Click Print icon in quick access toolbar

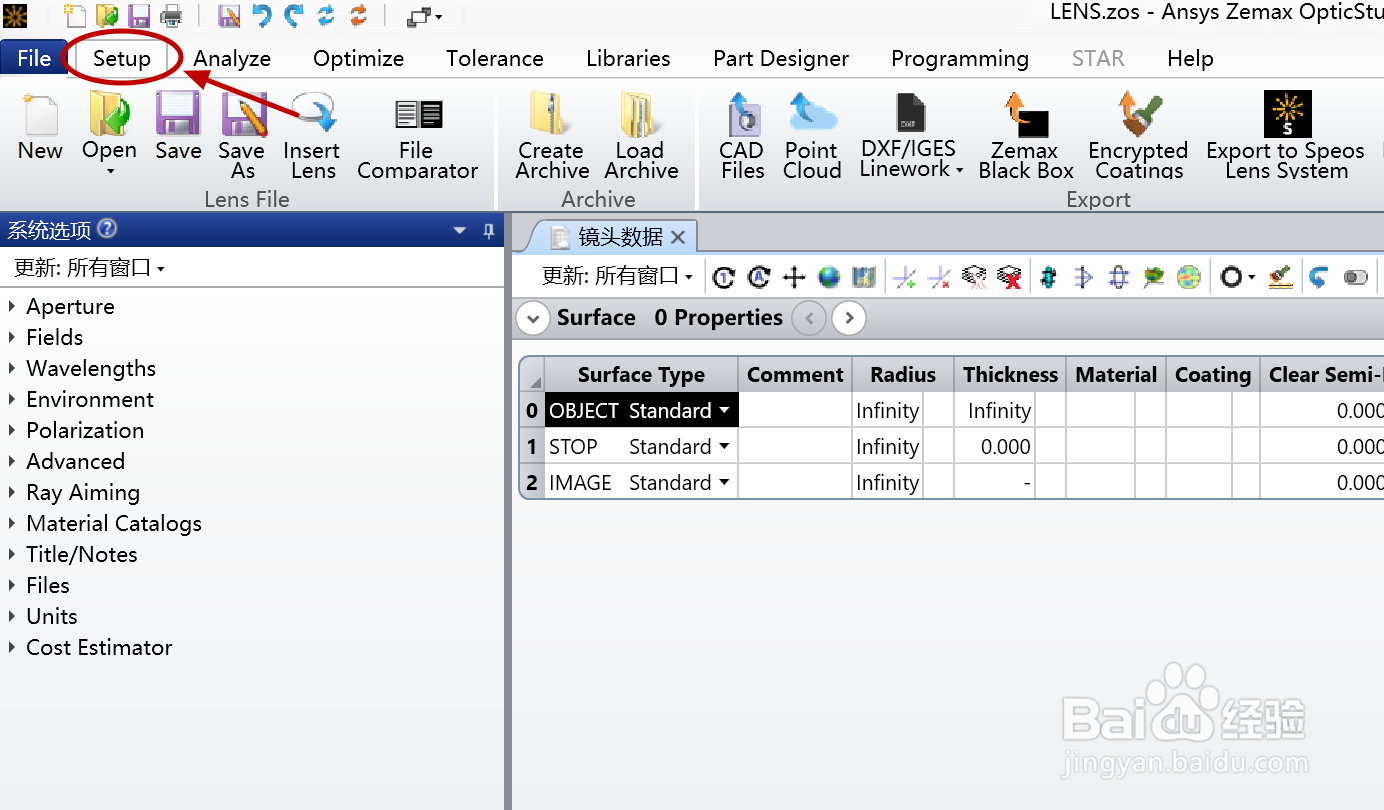[171, 15]
